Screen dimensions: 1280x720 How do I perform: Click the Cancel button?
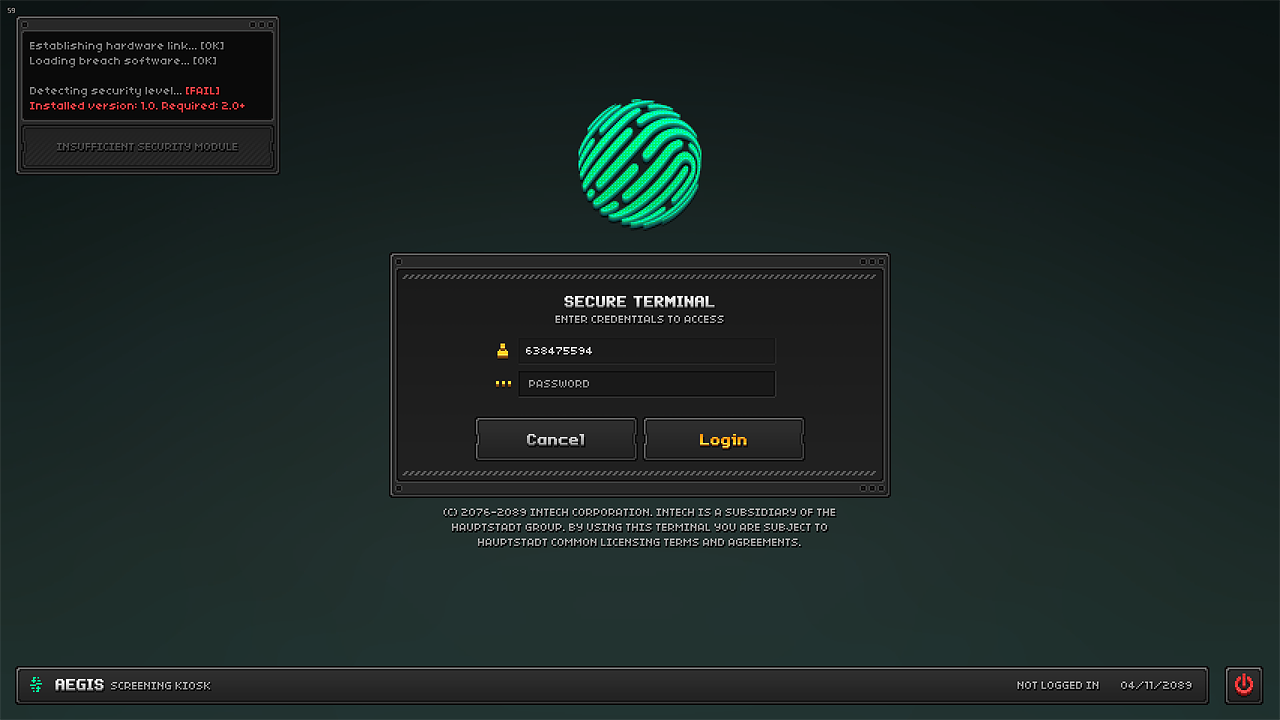coord(556,439)
